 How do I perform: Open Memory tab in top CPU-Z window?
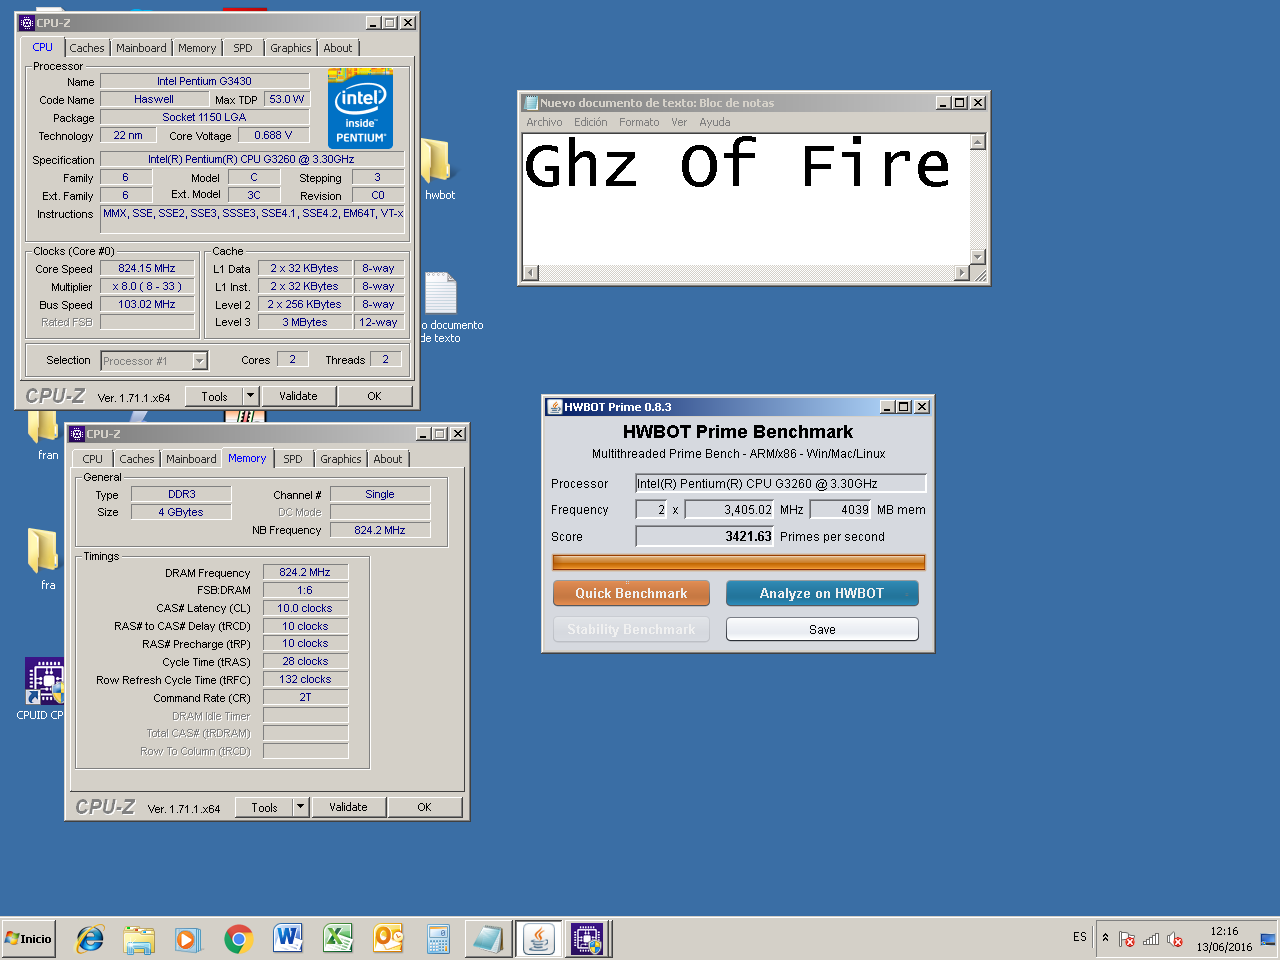[x=197, y=48]
